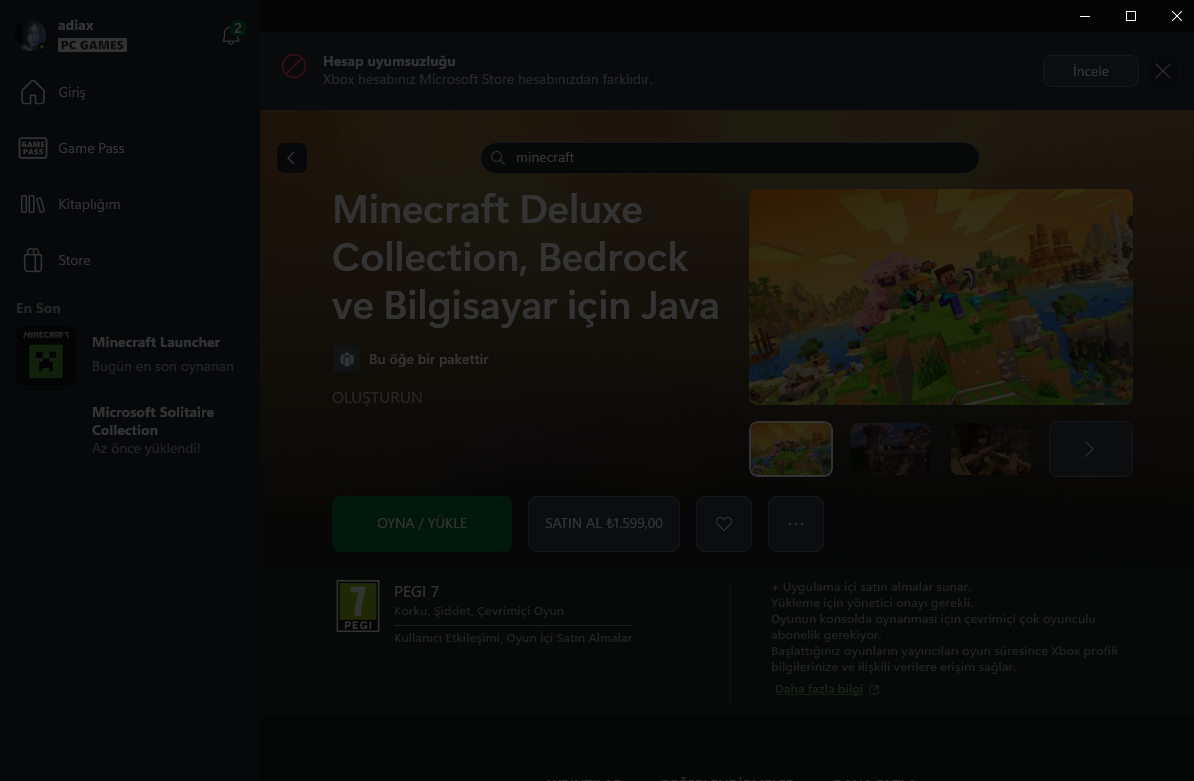This screenshot has height=781, width=1194.
Task: Click the Korku, Şiddet, Çevrimiçi Oyun text
Action: click(479, 610)
